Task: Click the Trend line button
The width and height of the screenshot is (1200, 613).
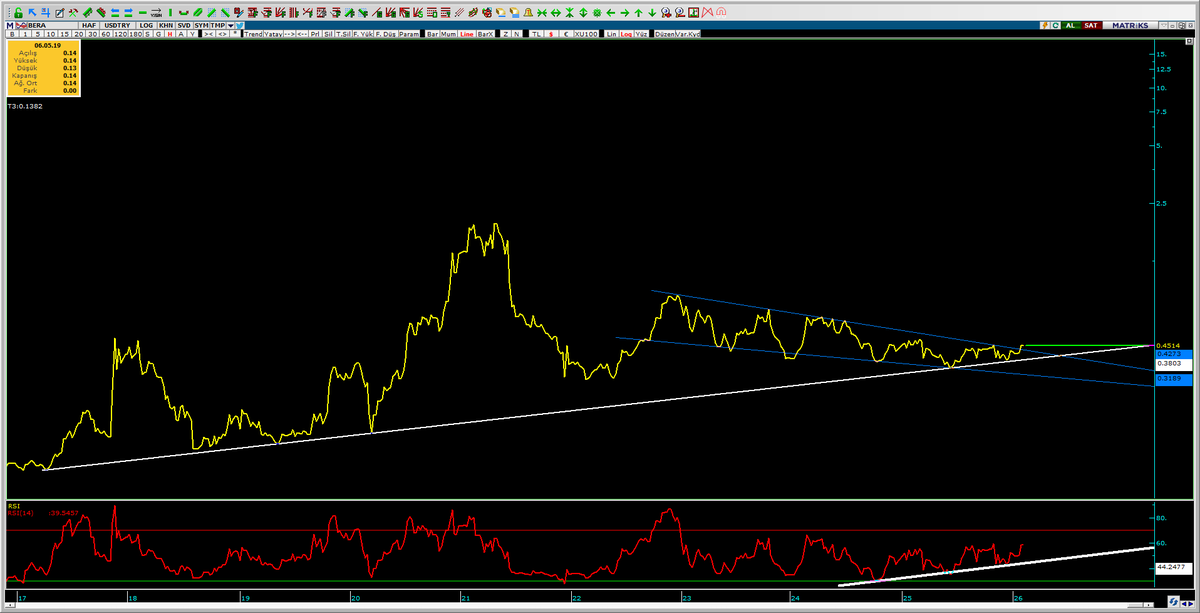Action: (x=253, y=34)
